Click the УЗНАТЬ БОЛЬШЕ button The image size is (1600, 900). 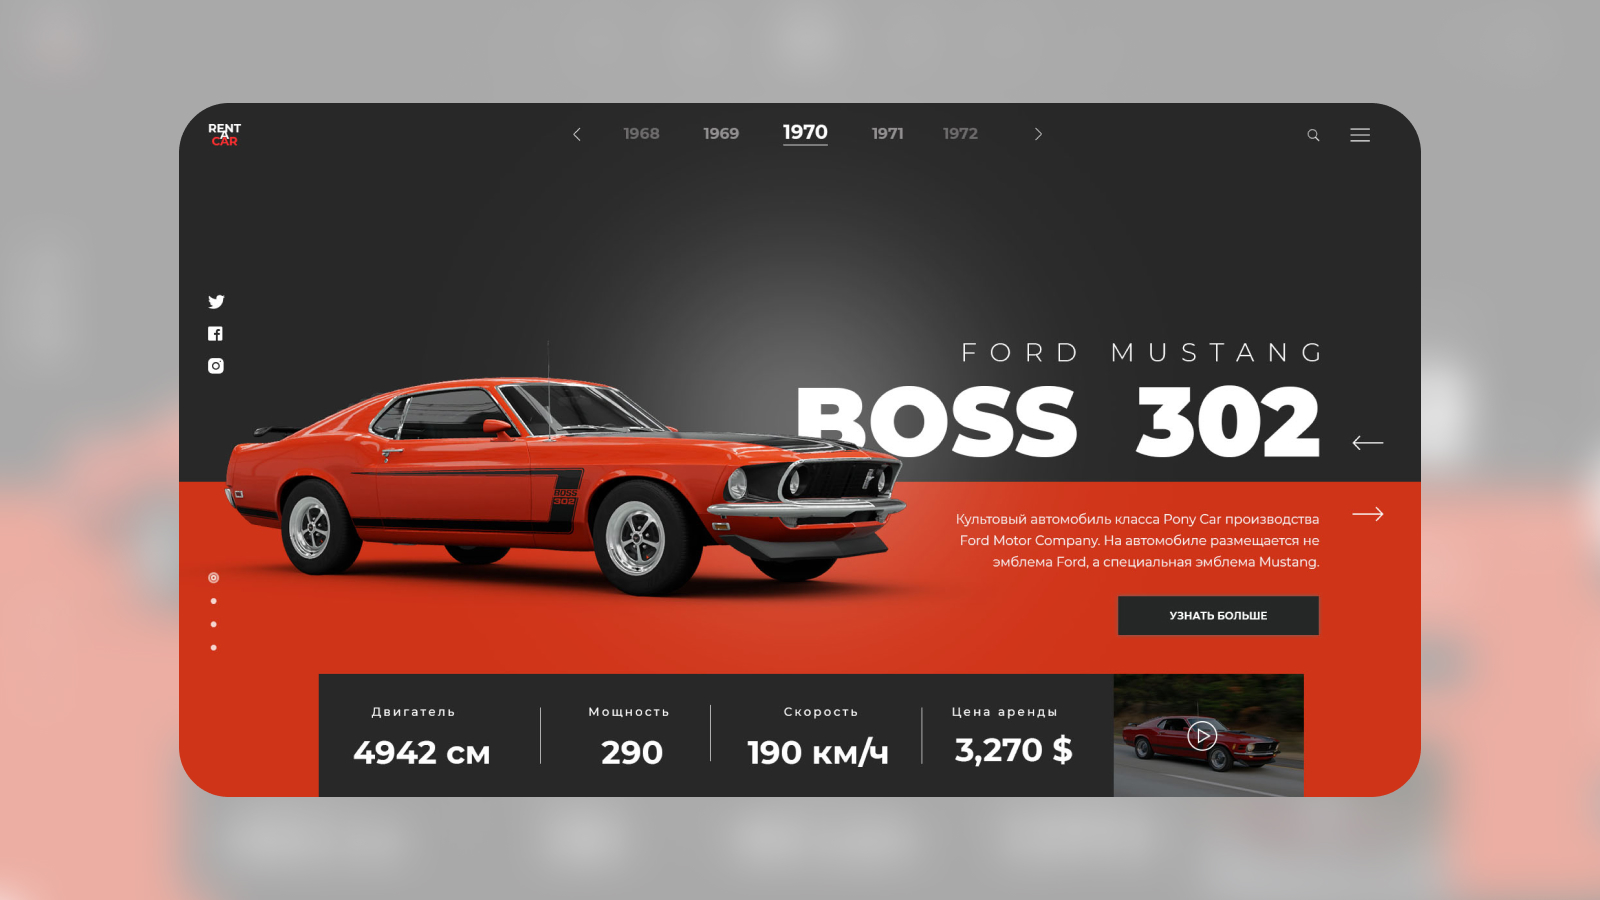coord(1218,616)
